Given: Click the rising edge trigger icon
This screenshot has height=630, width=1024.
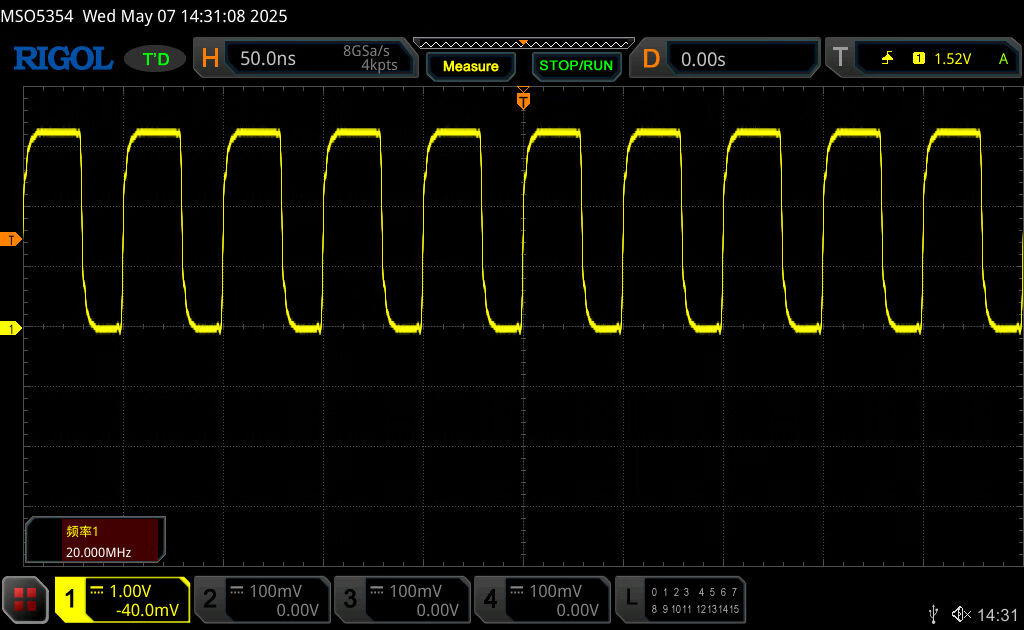Looking at the screenshot, I should tap(887, 59).
